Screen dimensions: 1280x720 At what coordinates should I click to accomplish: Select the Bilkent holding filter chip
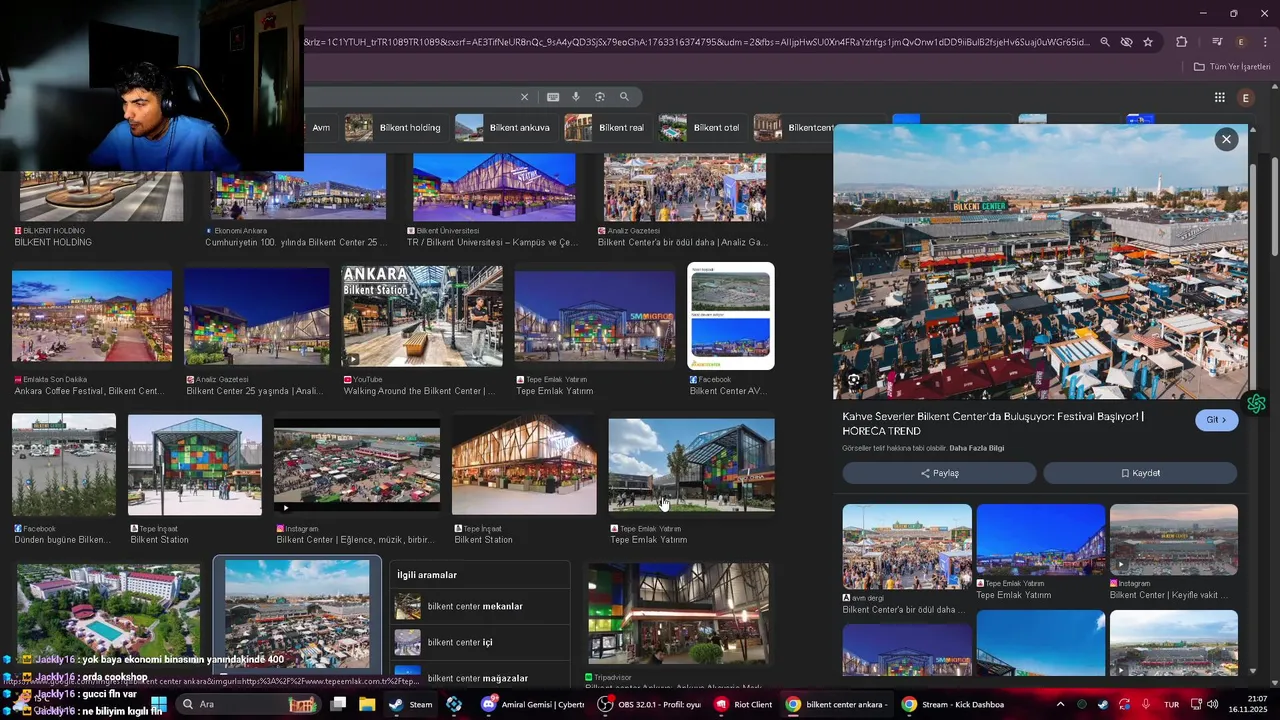(393, 128)
